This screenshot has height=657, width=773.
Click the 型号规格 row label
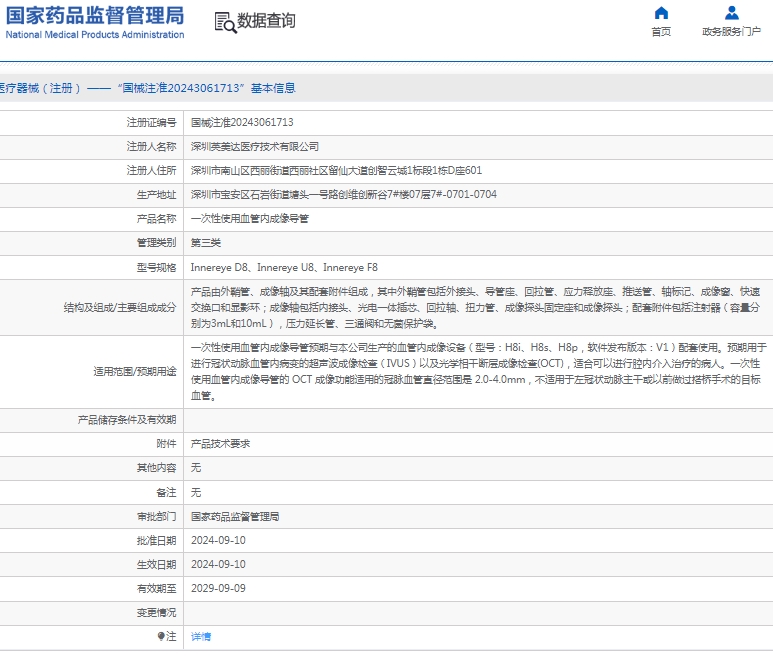coord(156,268)
